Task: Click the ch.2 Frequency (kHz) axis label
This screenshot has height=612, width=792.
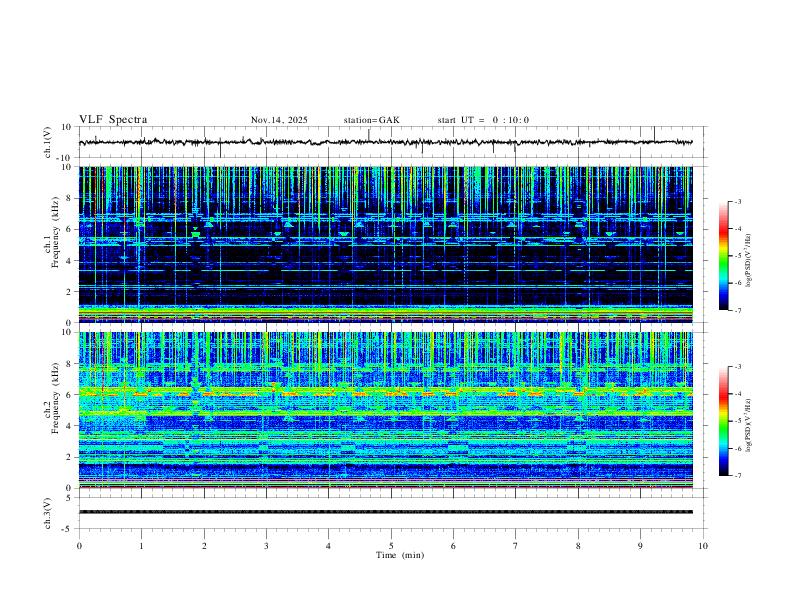Action: (x=51, y=398)
